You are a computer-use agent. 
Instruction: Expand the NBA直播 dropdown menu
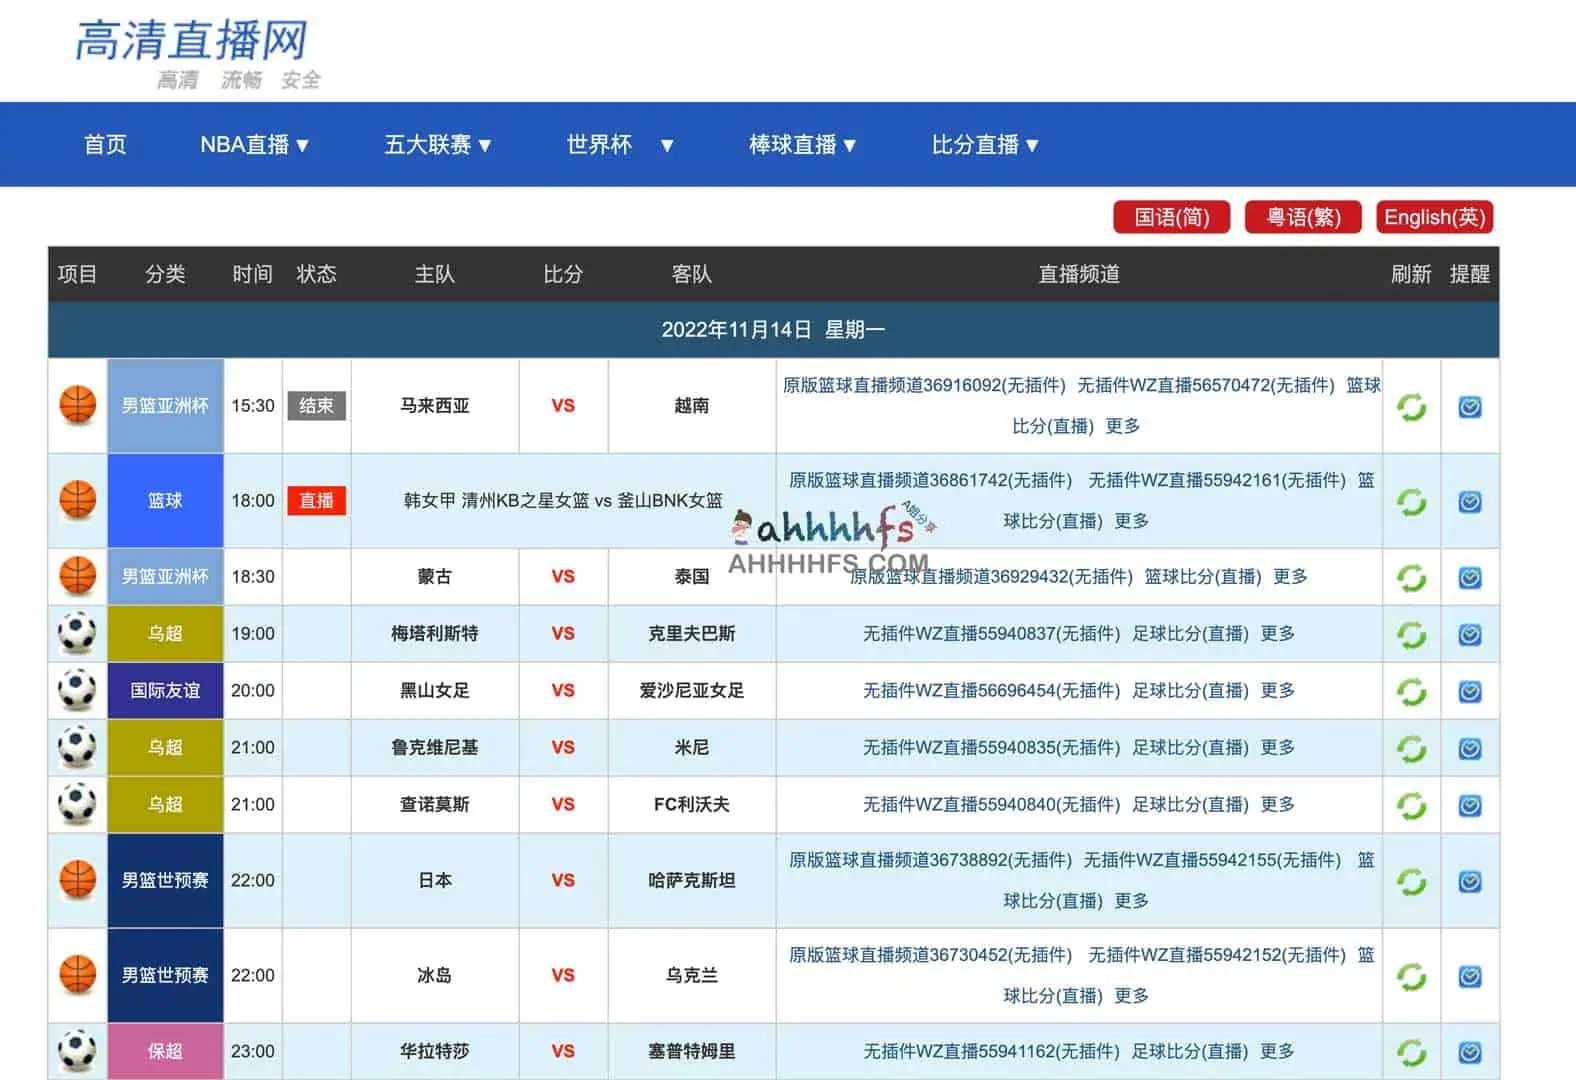point(254,145)
